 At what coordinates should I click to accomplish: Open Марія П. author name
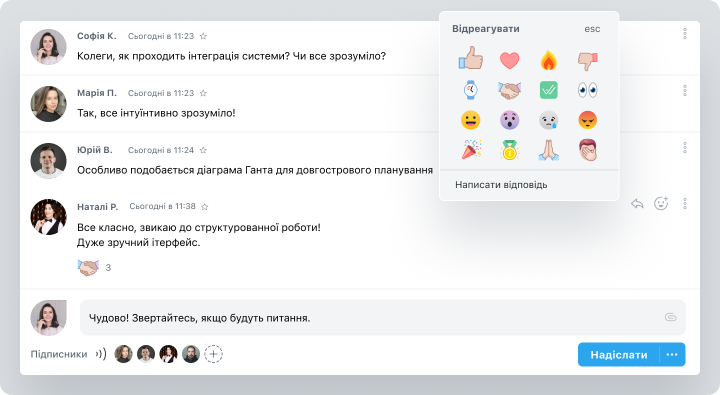tap(96, 93)
